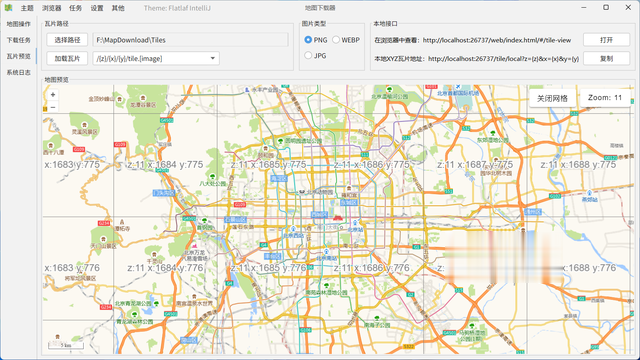Select the PNG image type
The image size is (640, 360).
[x=316, y=40]
